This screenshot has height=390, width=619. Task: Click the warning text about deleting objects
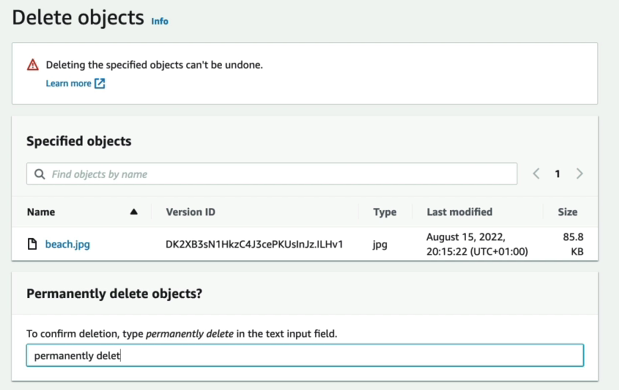click(x=154, y=65)
